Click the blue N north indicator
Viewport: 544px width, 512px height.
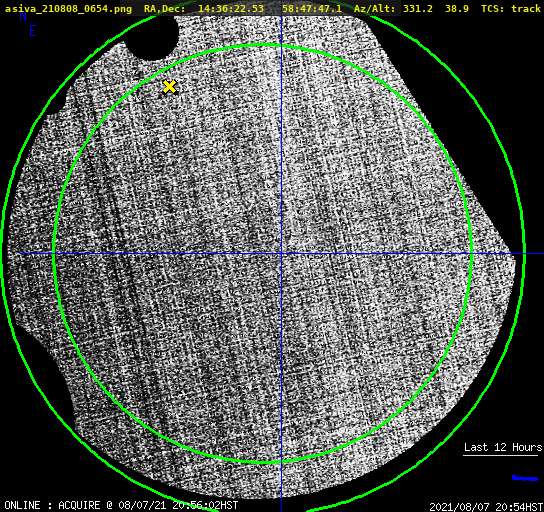click(x=23, y=16)
